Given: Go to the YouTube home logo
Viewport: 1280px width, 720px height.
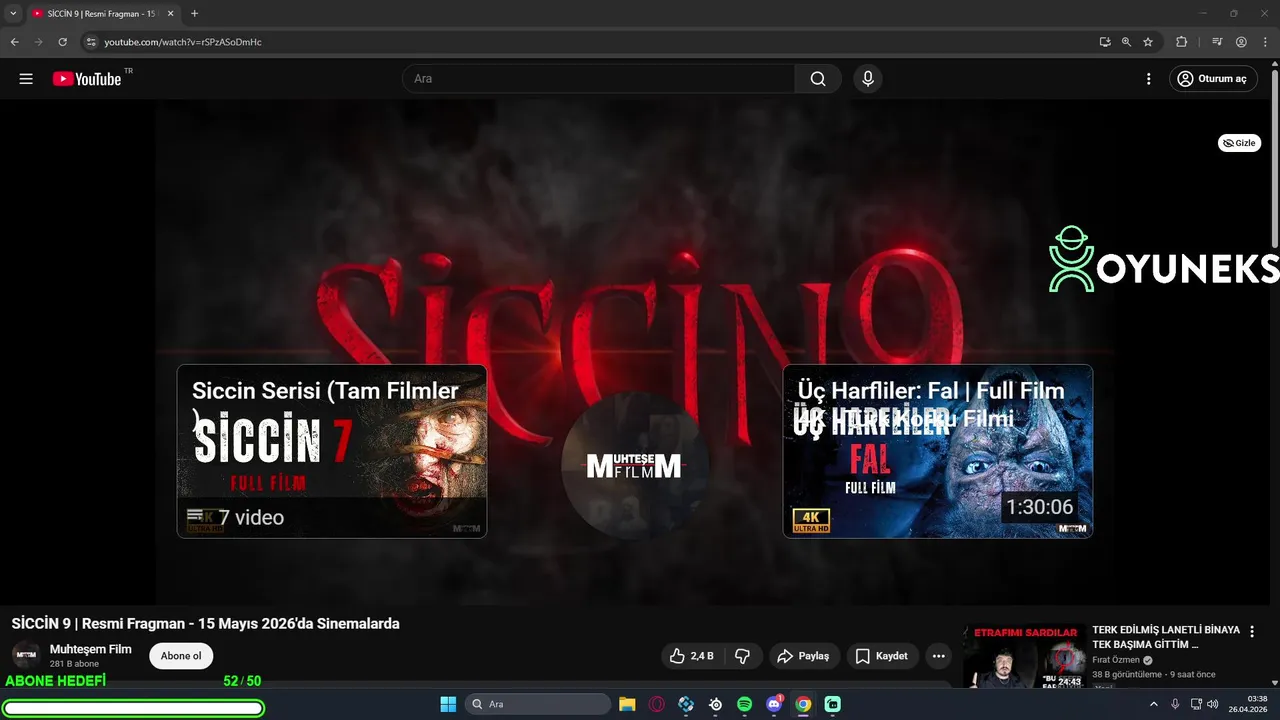Looking at the screenshot, I should tap(87, 79).
